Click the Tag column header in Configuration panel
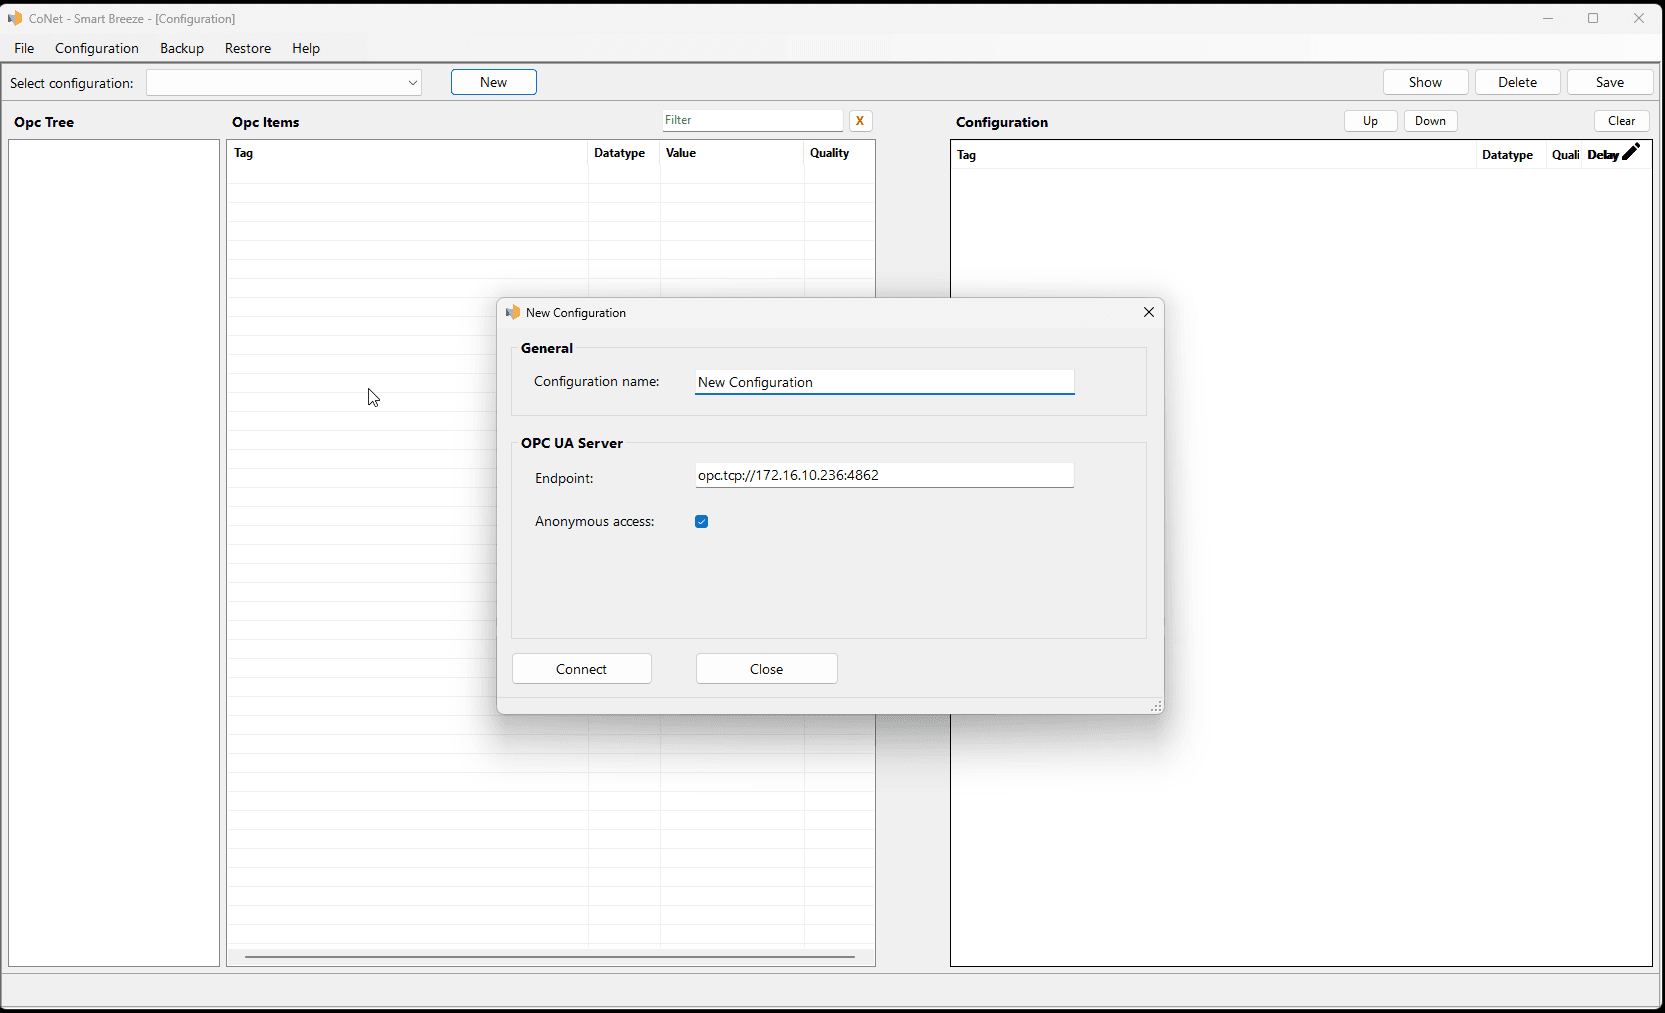 point(1214,155)
